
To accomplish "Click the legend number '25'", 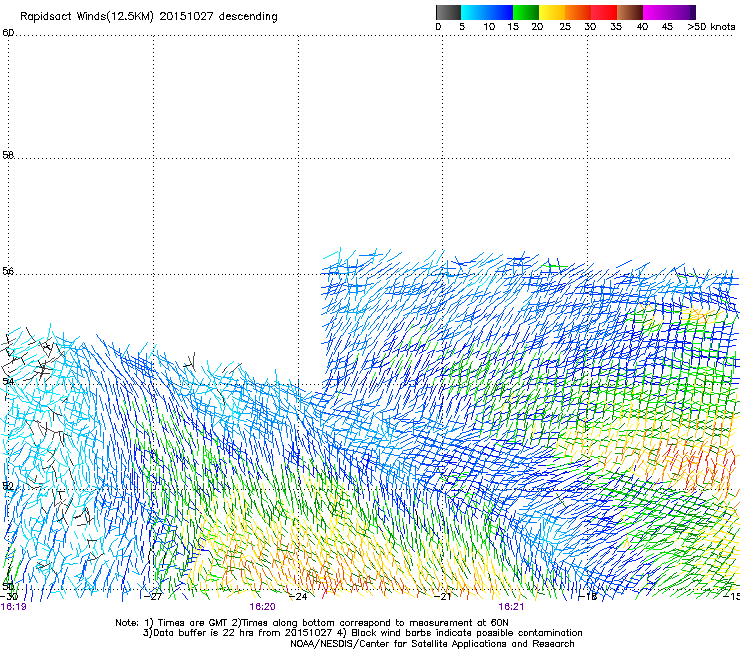I will point(565,27).
